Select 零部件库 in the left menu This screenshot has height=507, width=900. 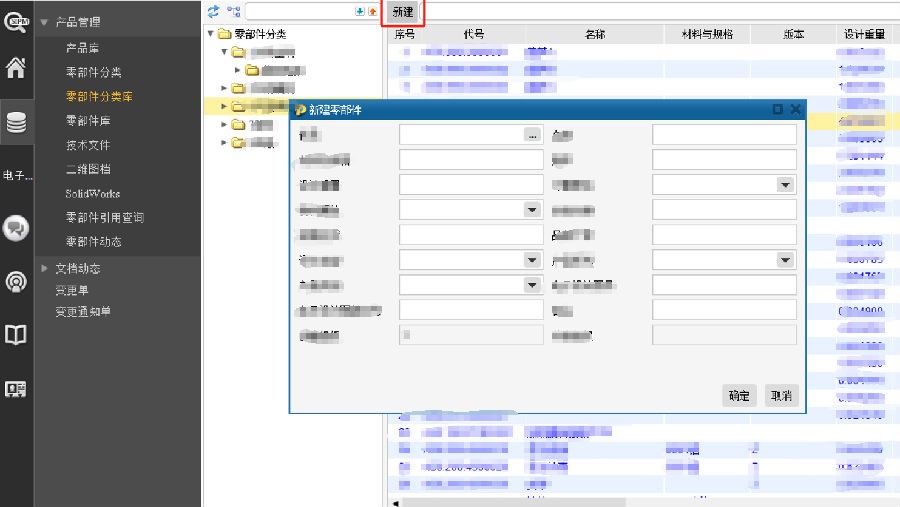pos(88,121)
